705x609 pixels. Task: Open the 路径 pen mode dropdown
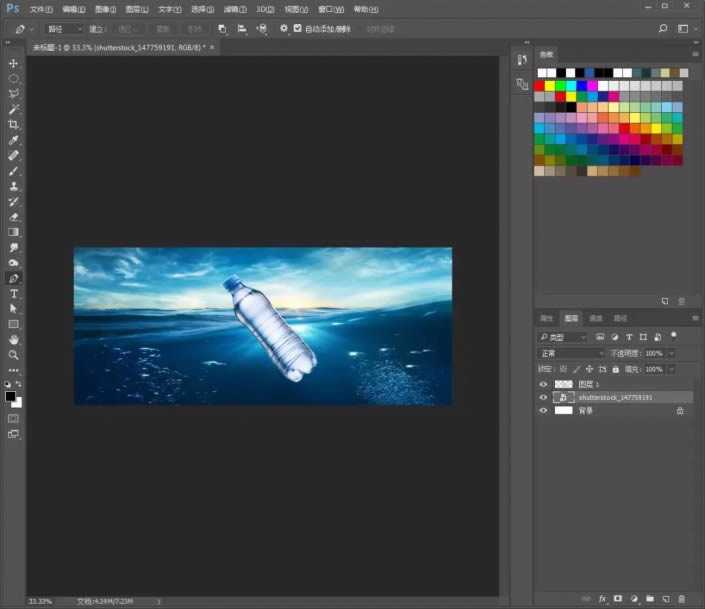(62, 29)
